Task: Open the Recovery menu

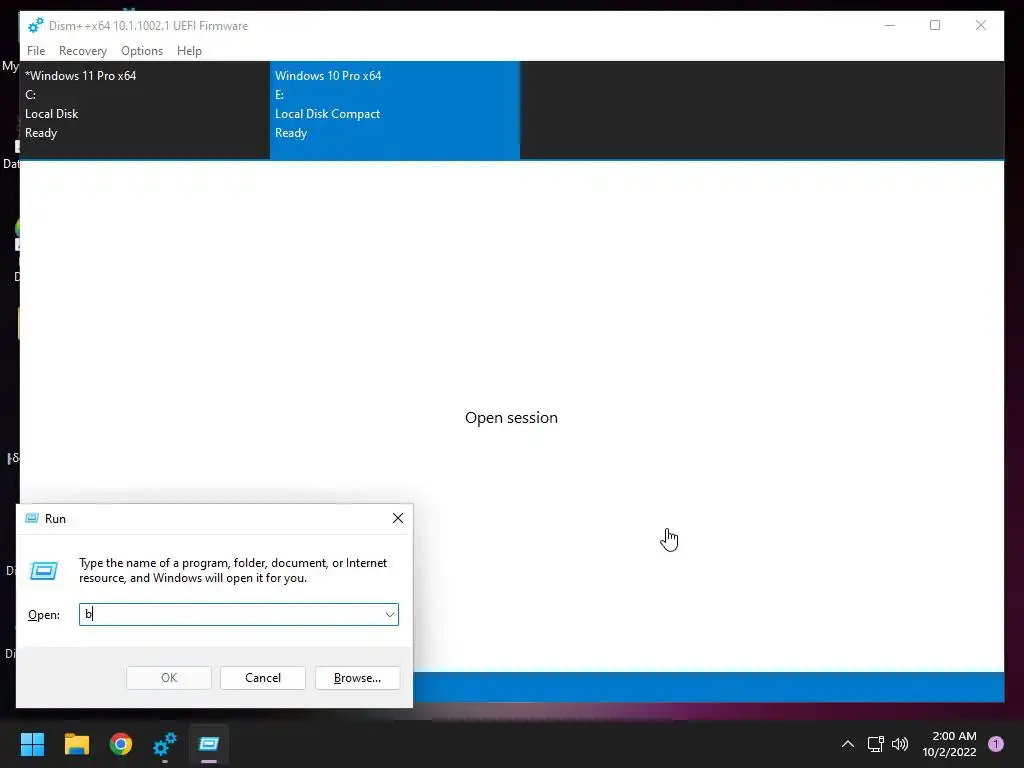Action: [82, 51]
